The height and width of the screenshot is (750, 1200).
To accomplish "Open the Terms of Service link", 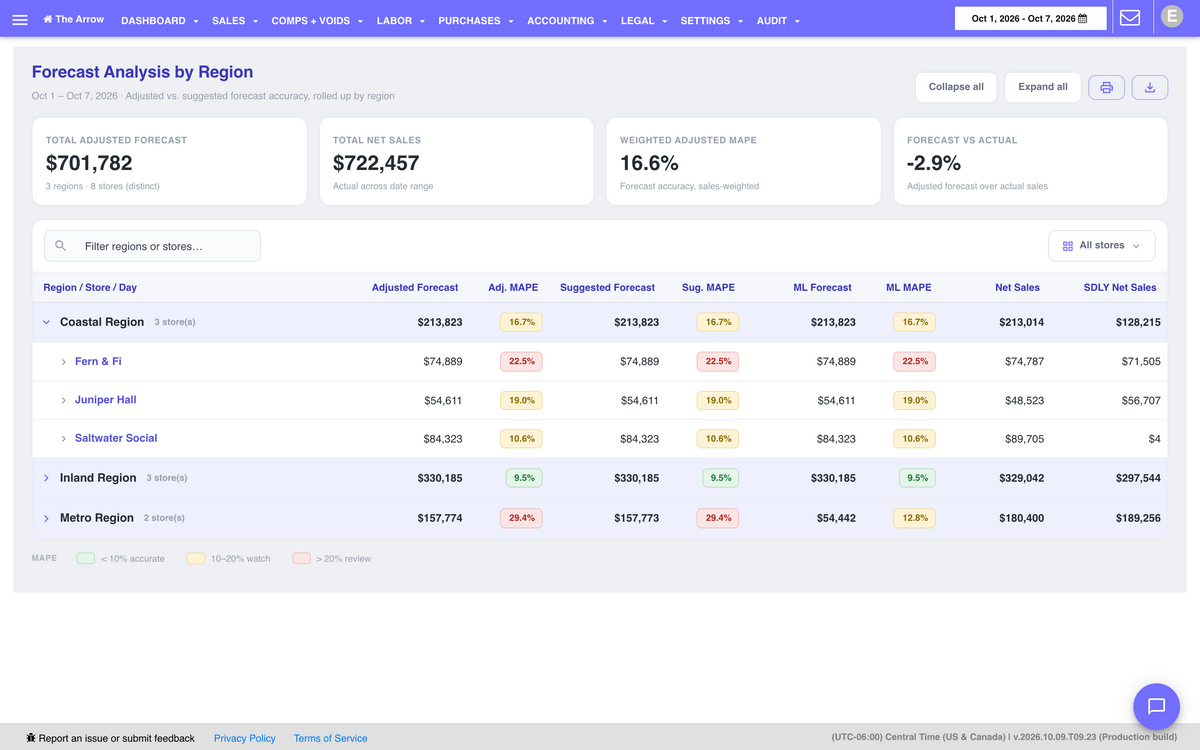I will click(x=330, y=738).
